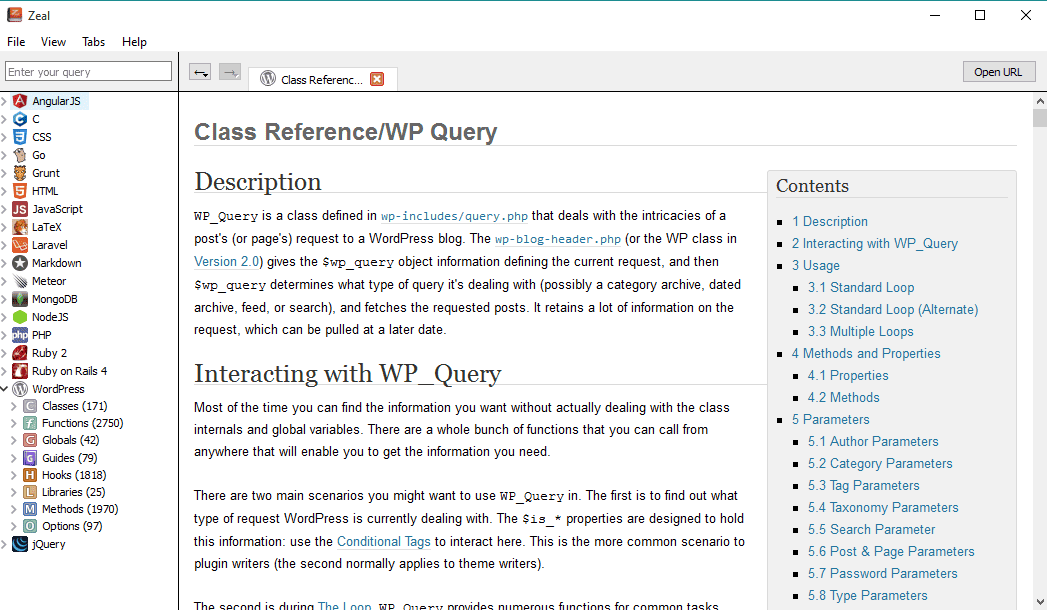Click the PHP docset icon

20,335
